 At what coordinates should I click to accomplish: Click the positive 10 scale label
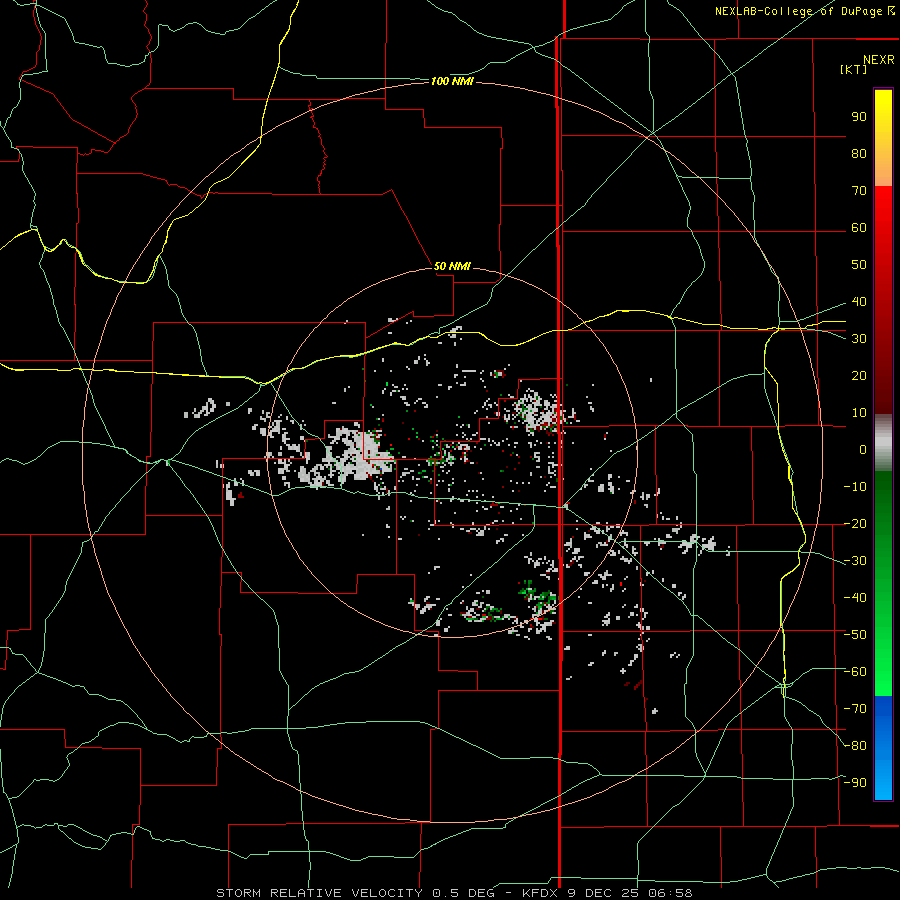coord(859,413)
